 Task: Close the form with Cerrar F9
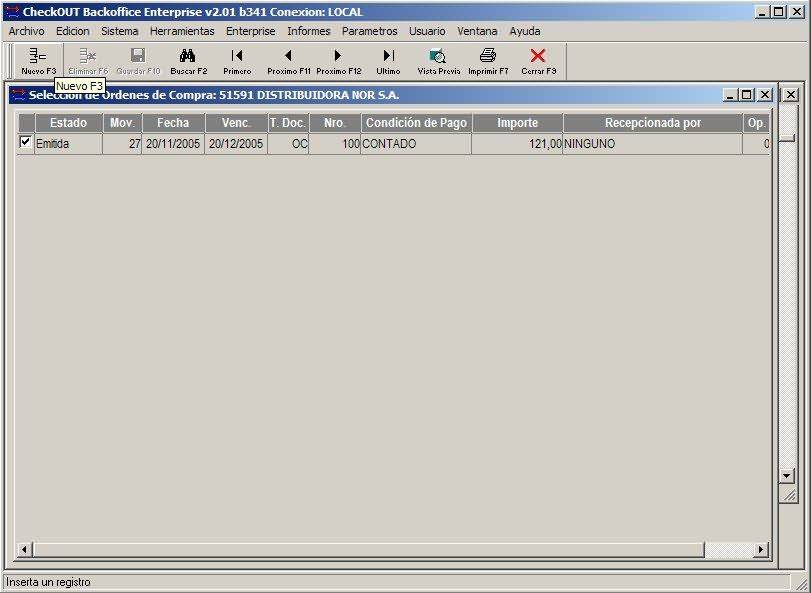[x=538, y=61]
